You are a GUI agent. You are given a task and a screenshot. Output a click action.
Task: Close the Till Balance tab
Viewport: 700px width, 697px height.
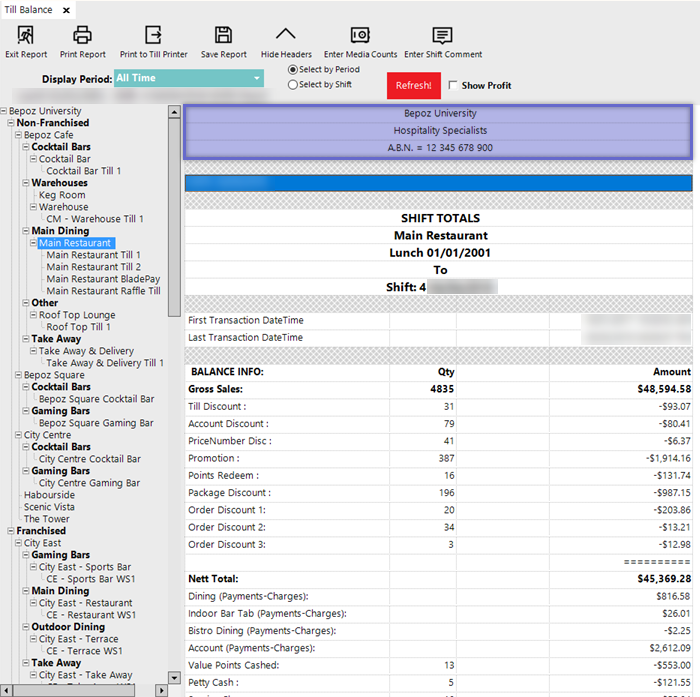(66, 9)
